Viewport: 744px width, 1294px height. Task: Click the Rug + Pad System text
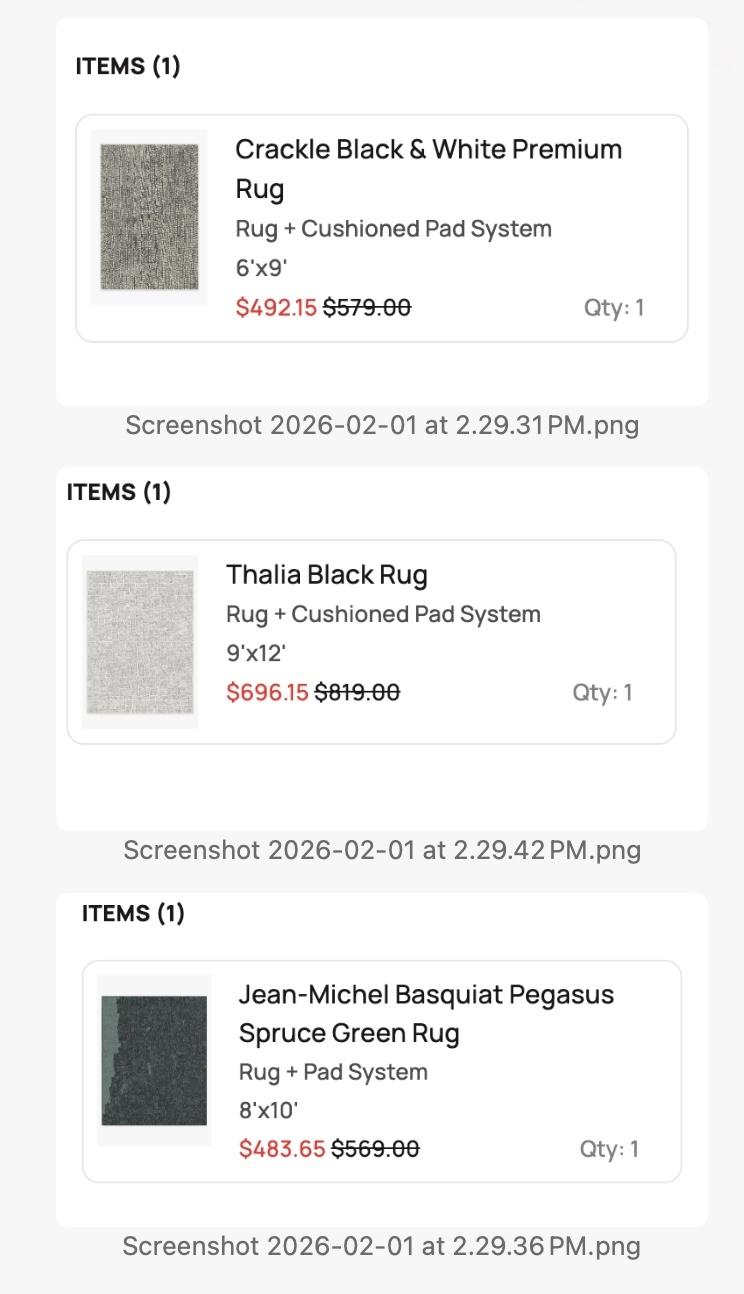coord(333,1072)
